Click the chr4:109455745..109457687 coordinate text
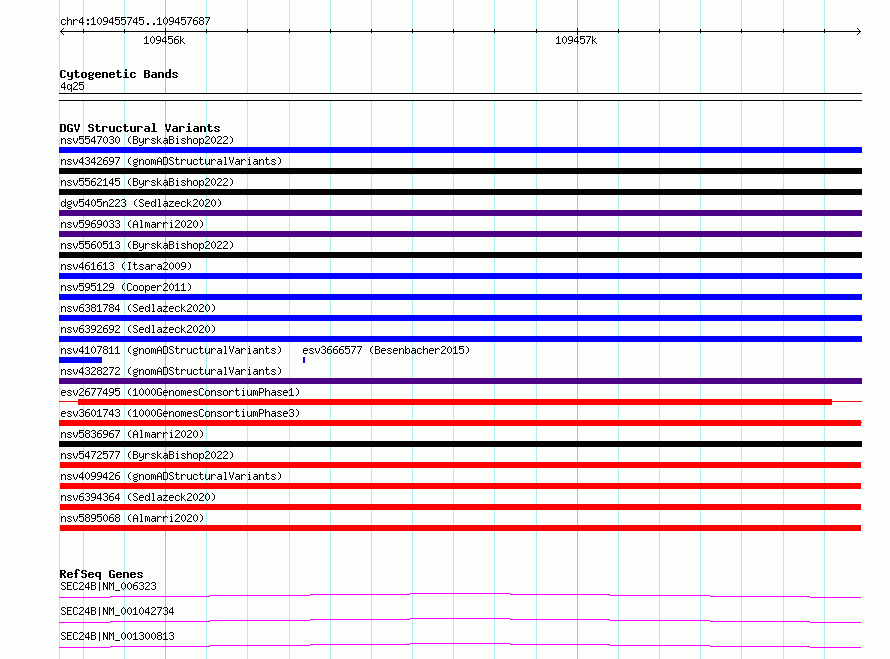This screenshot has height=659, width=890. (135, 22)
